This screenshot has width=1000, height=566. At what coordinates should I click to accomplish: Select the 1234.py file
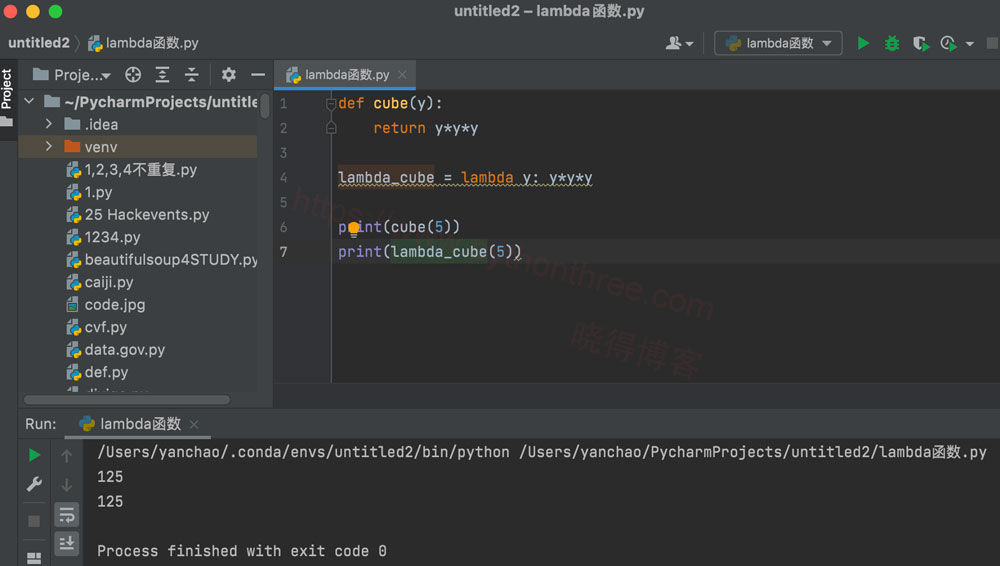coord(104,237)
